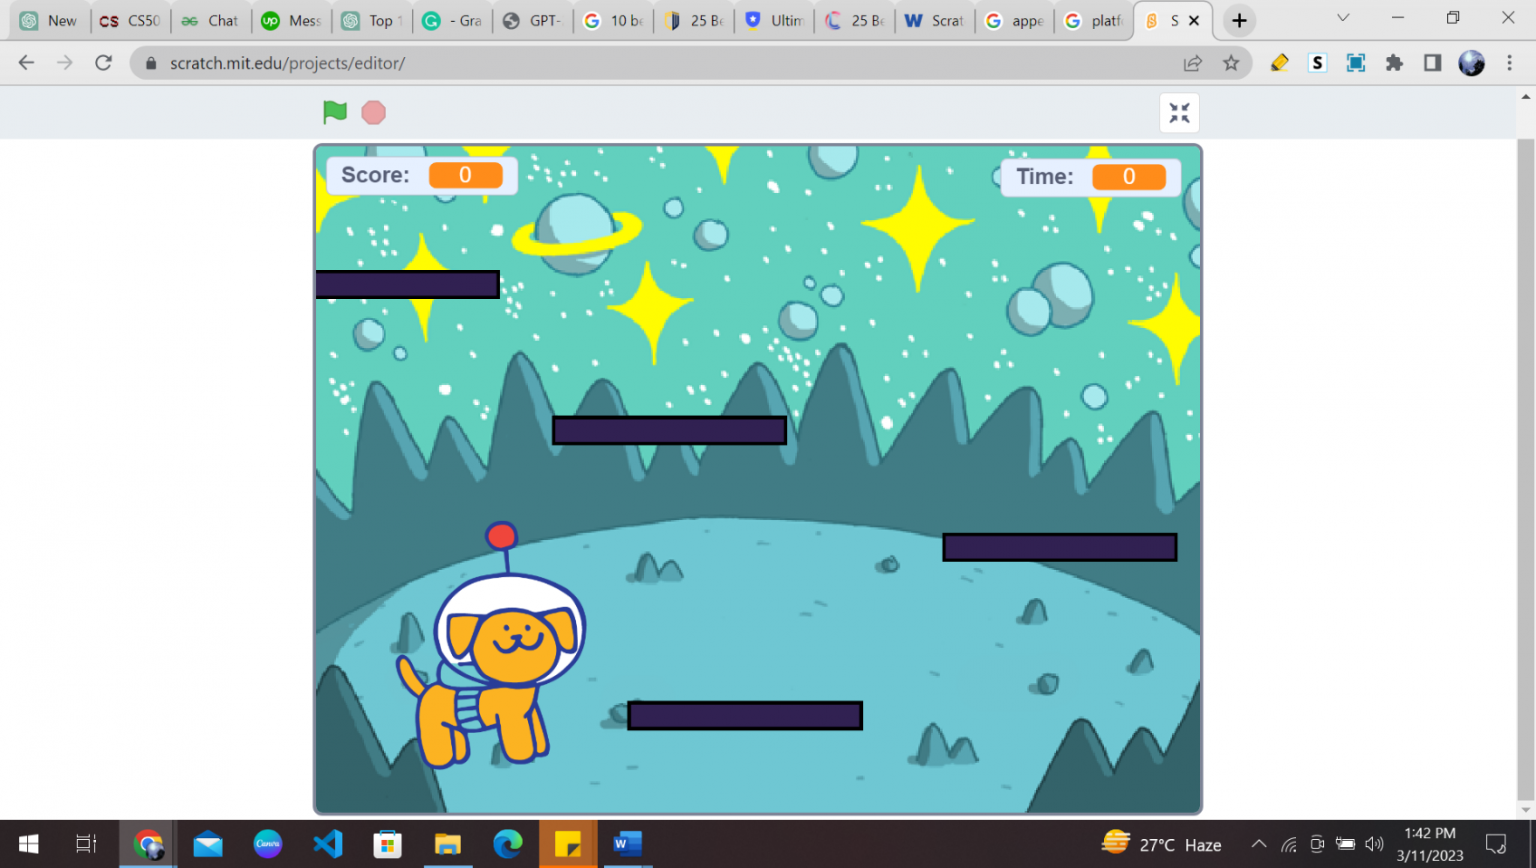Open the browser tab search dropdown
This screenshot has width=1536, height=868.
click(x=1343, y=19)
